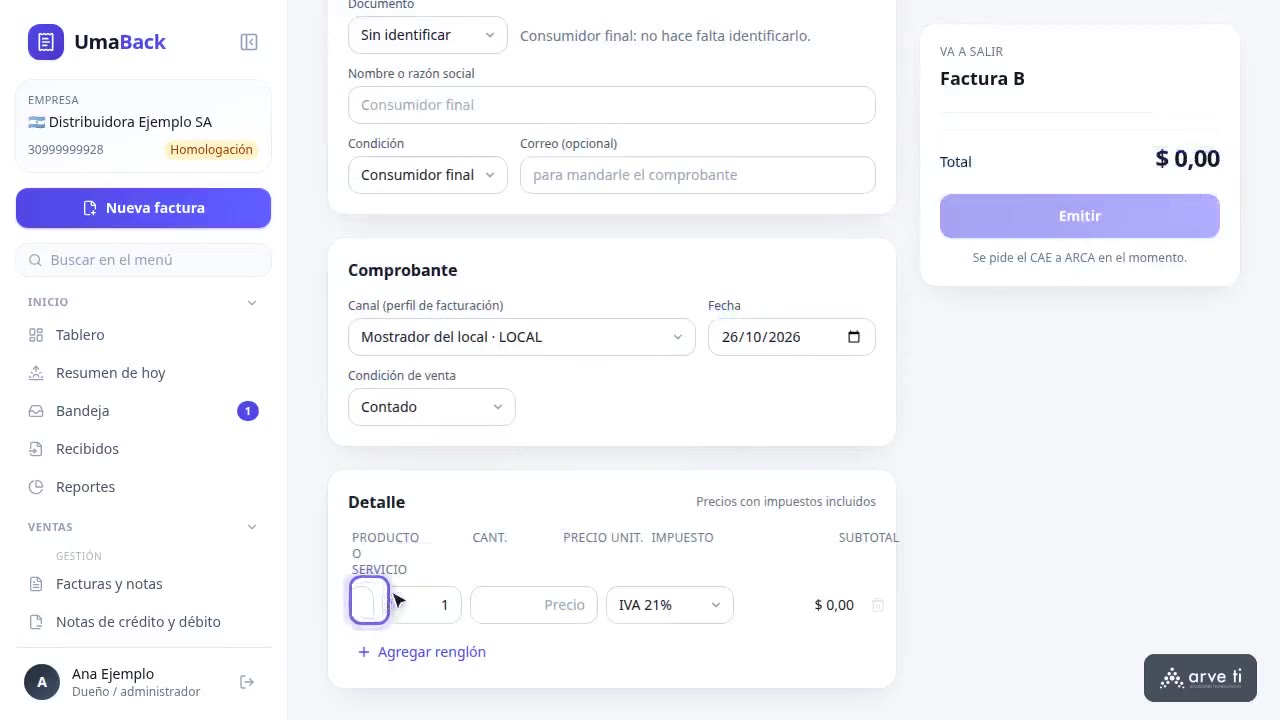Click the search magnifier icon

pos(35,260)
